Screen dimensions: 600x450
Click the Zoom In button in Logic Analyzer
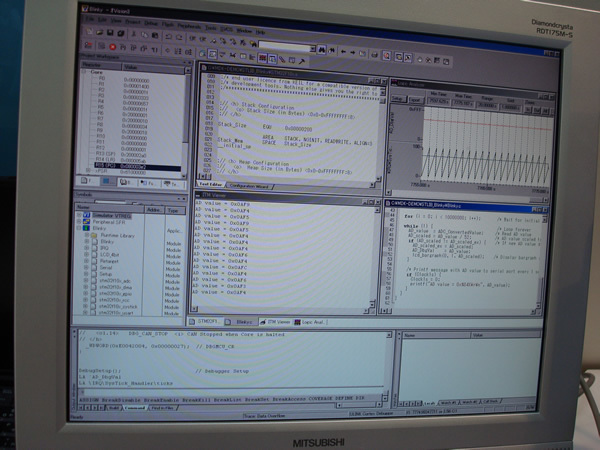click(x=528, y=109)
